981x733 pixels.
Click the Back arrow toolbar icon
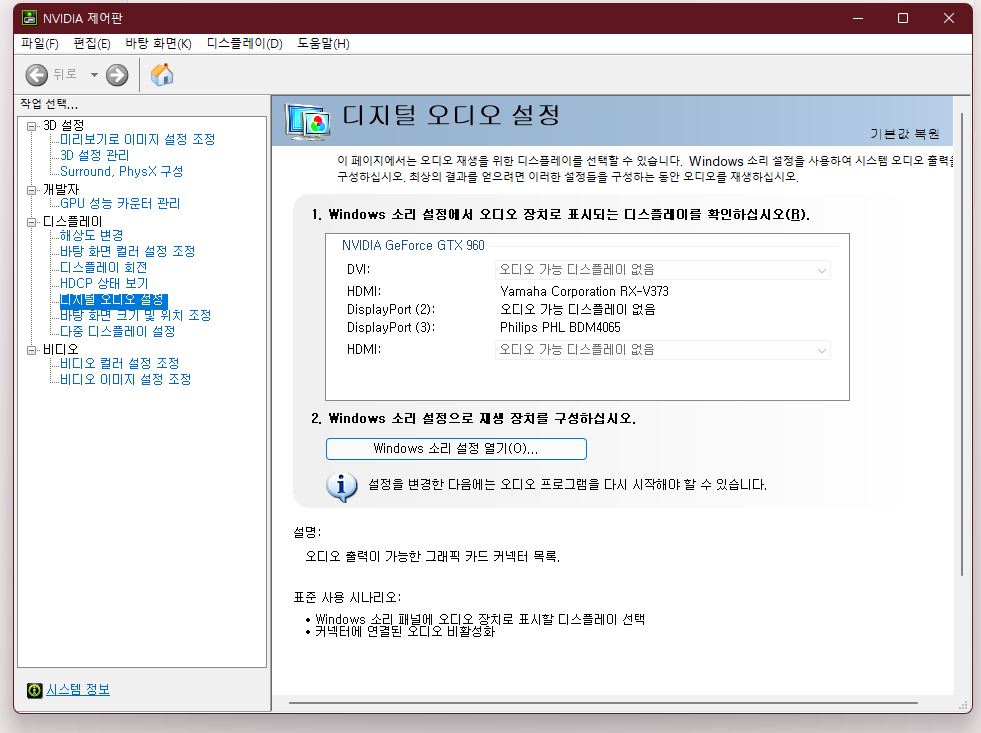pos(36,75)
